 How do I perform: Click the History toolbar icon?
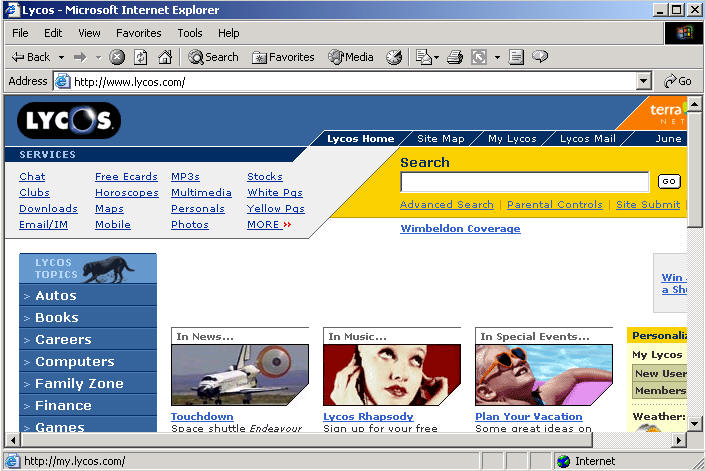click(x=394, y=57)
